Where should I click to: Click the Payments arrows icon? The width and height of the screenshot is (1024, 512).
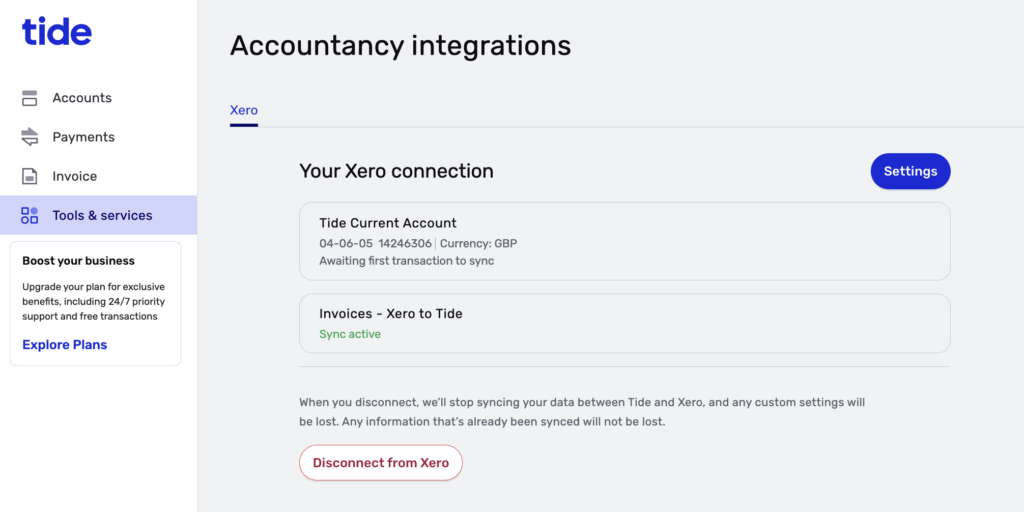click(x=29, y=137)
